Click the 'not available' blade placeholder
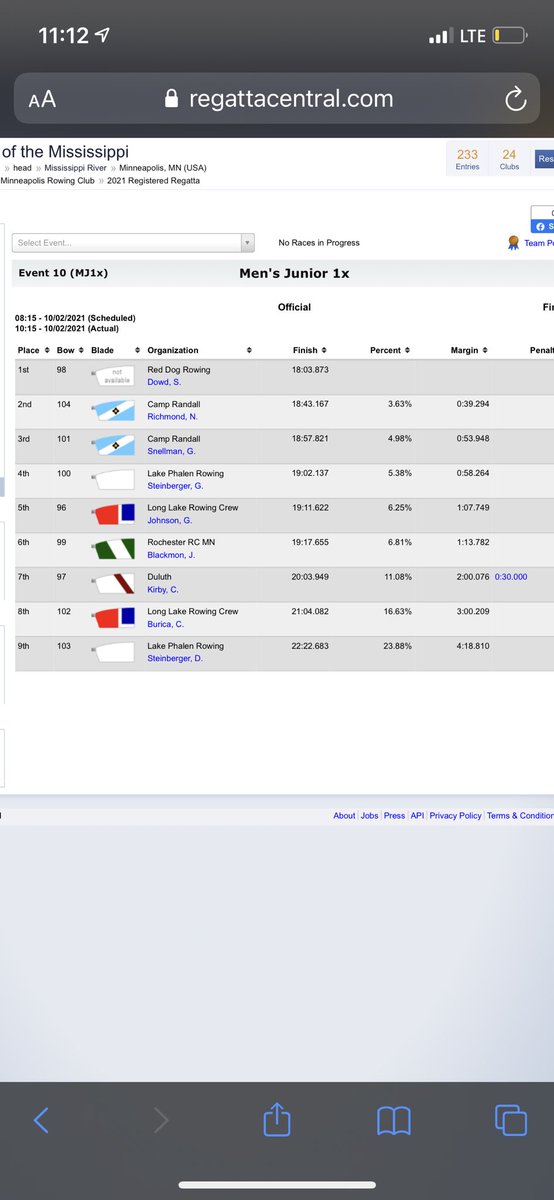Screen dimensions: 554x1200 (x=114, y=376)
